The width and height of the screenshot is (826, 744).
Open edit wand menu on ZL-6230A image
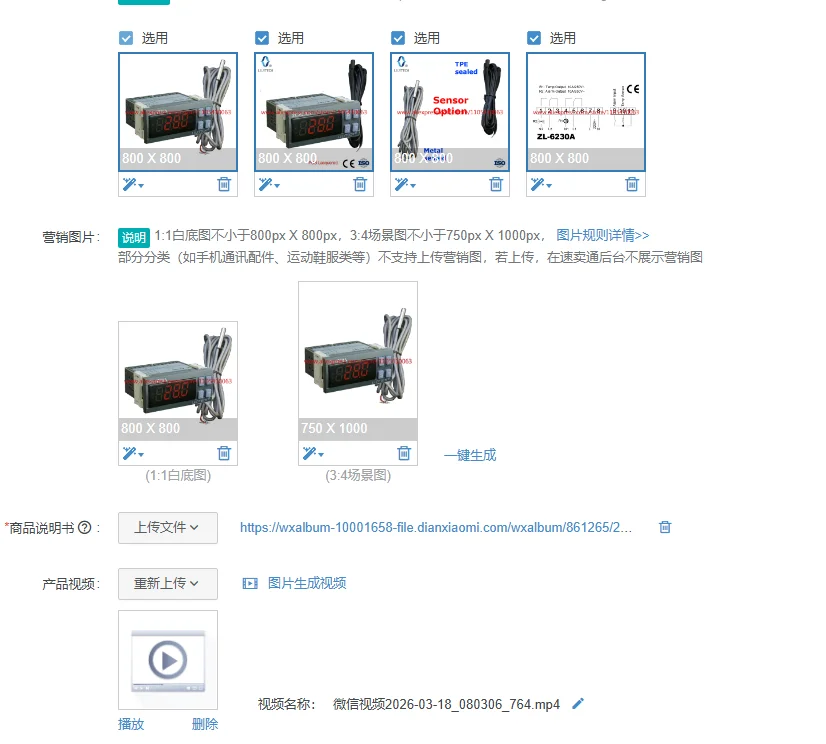click(540, 184)
